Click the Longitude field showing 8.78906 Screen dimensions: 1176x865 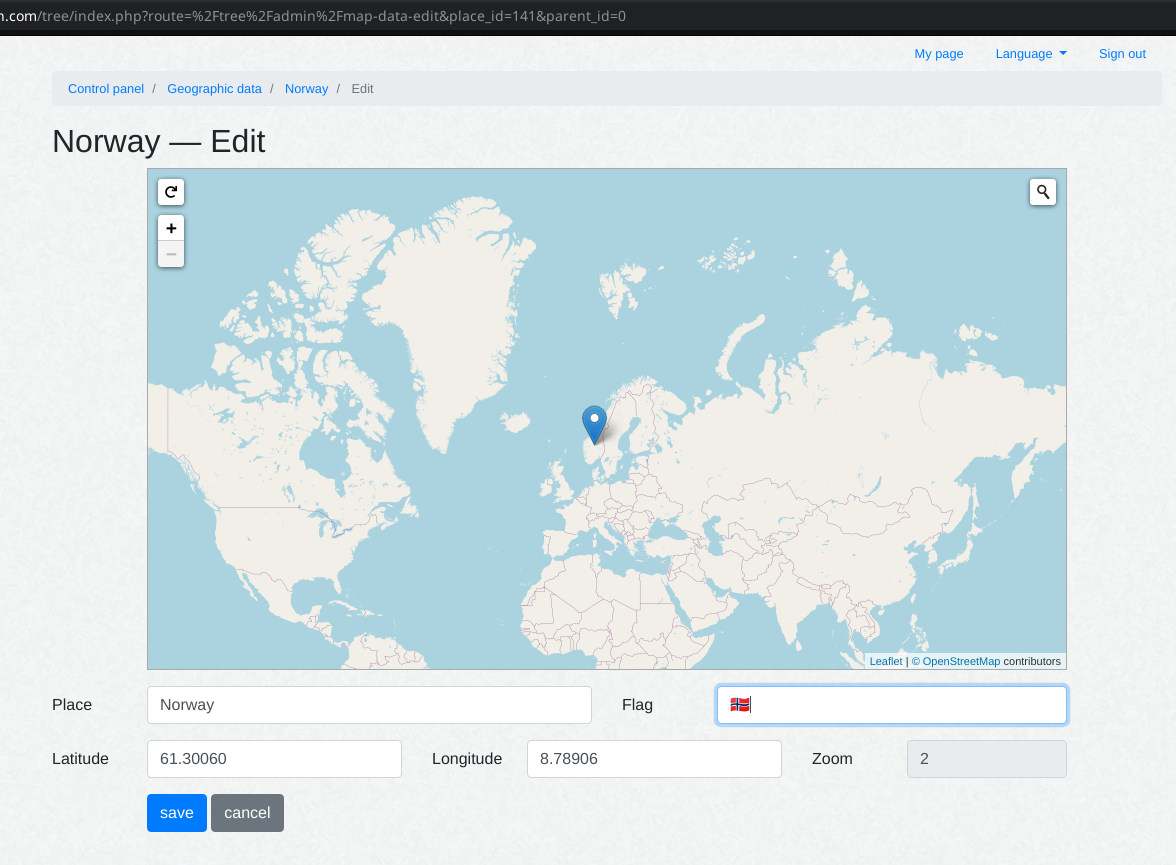pyautogui.click(x=654, y=759)
